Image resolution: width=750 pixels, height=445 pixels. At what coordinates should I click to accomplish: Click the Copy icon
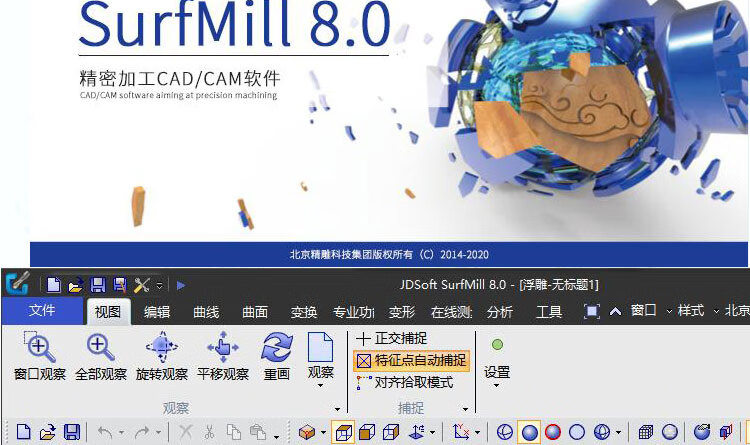click(233, 432)
